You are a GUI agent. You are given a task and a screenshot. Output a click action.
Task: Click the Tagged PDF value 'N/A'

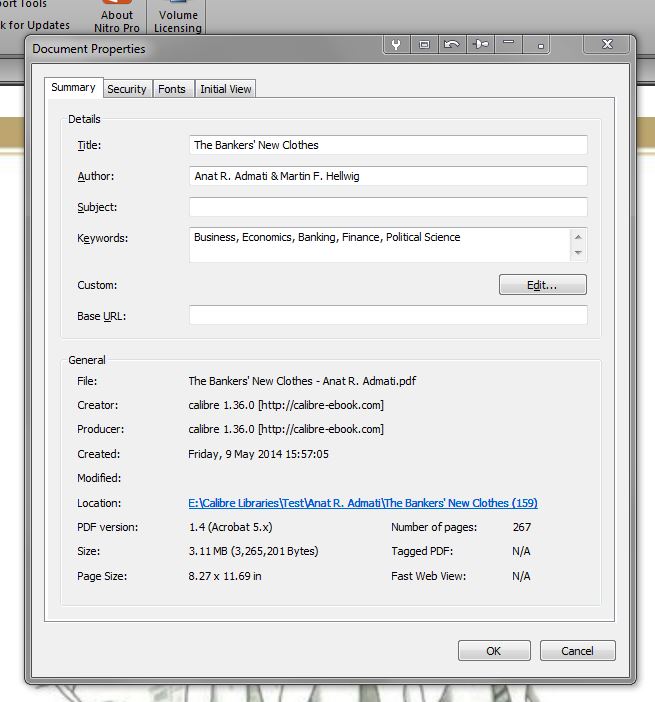click(x=521, y=551)
